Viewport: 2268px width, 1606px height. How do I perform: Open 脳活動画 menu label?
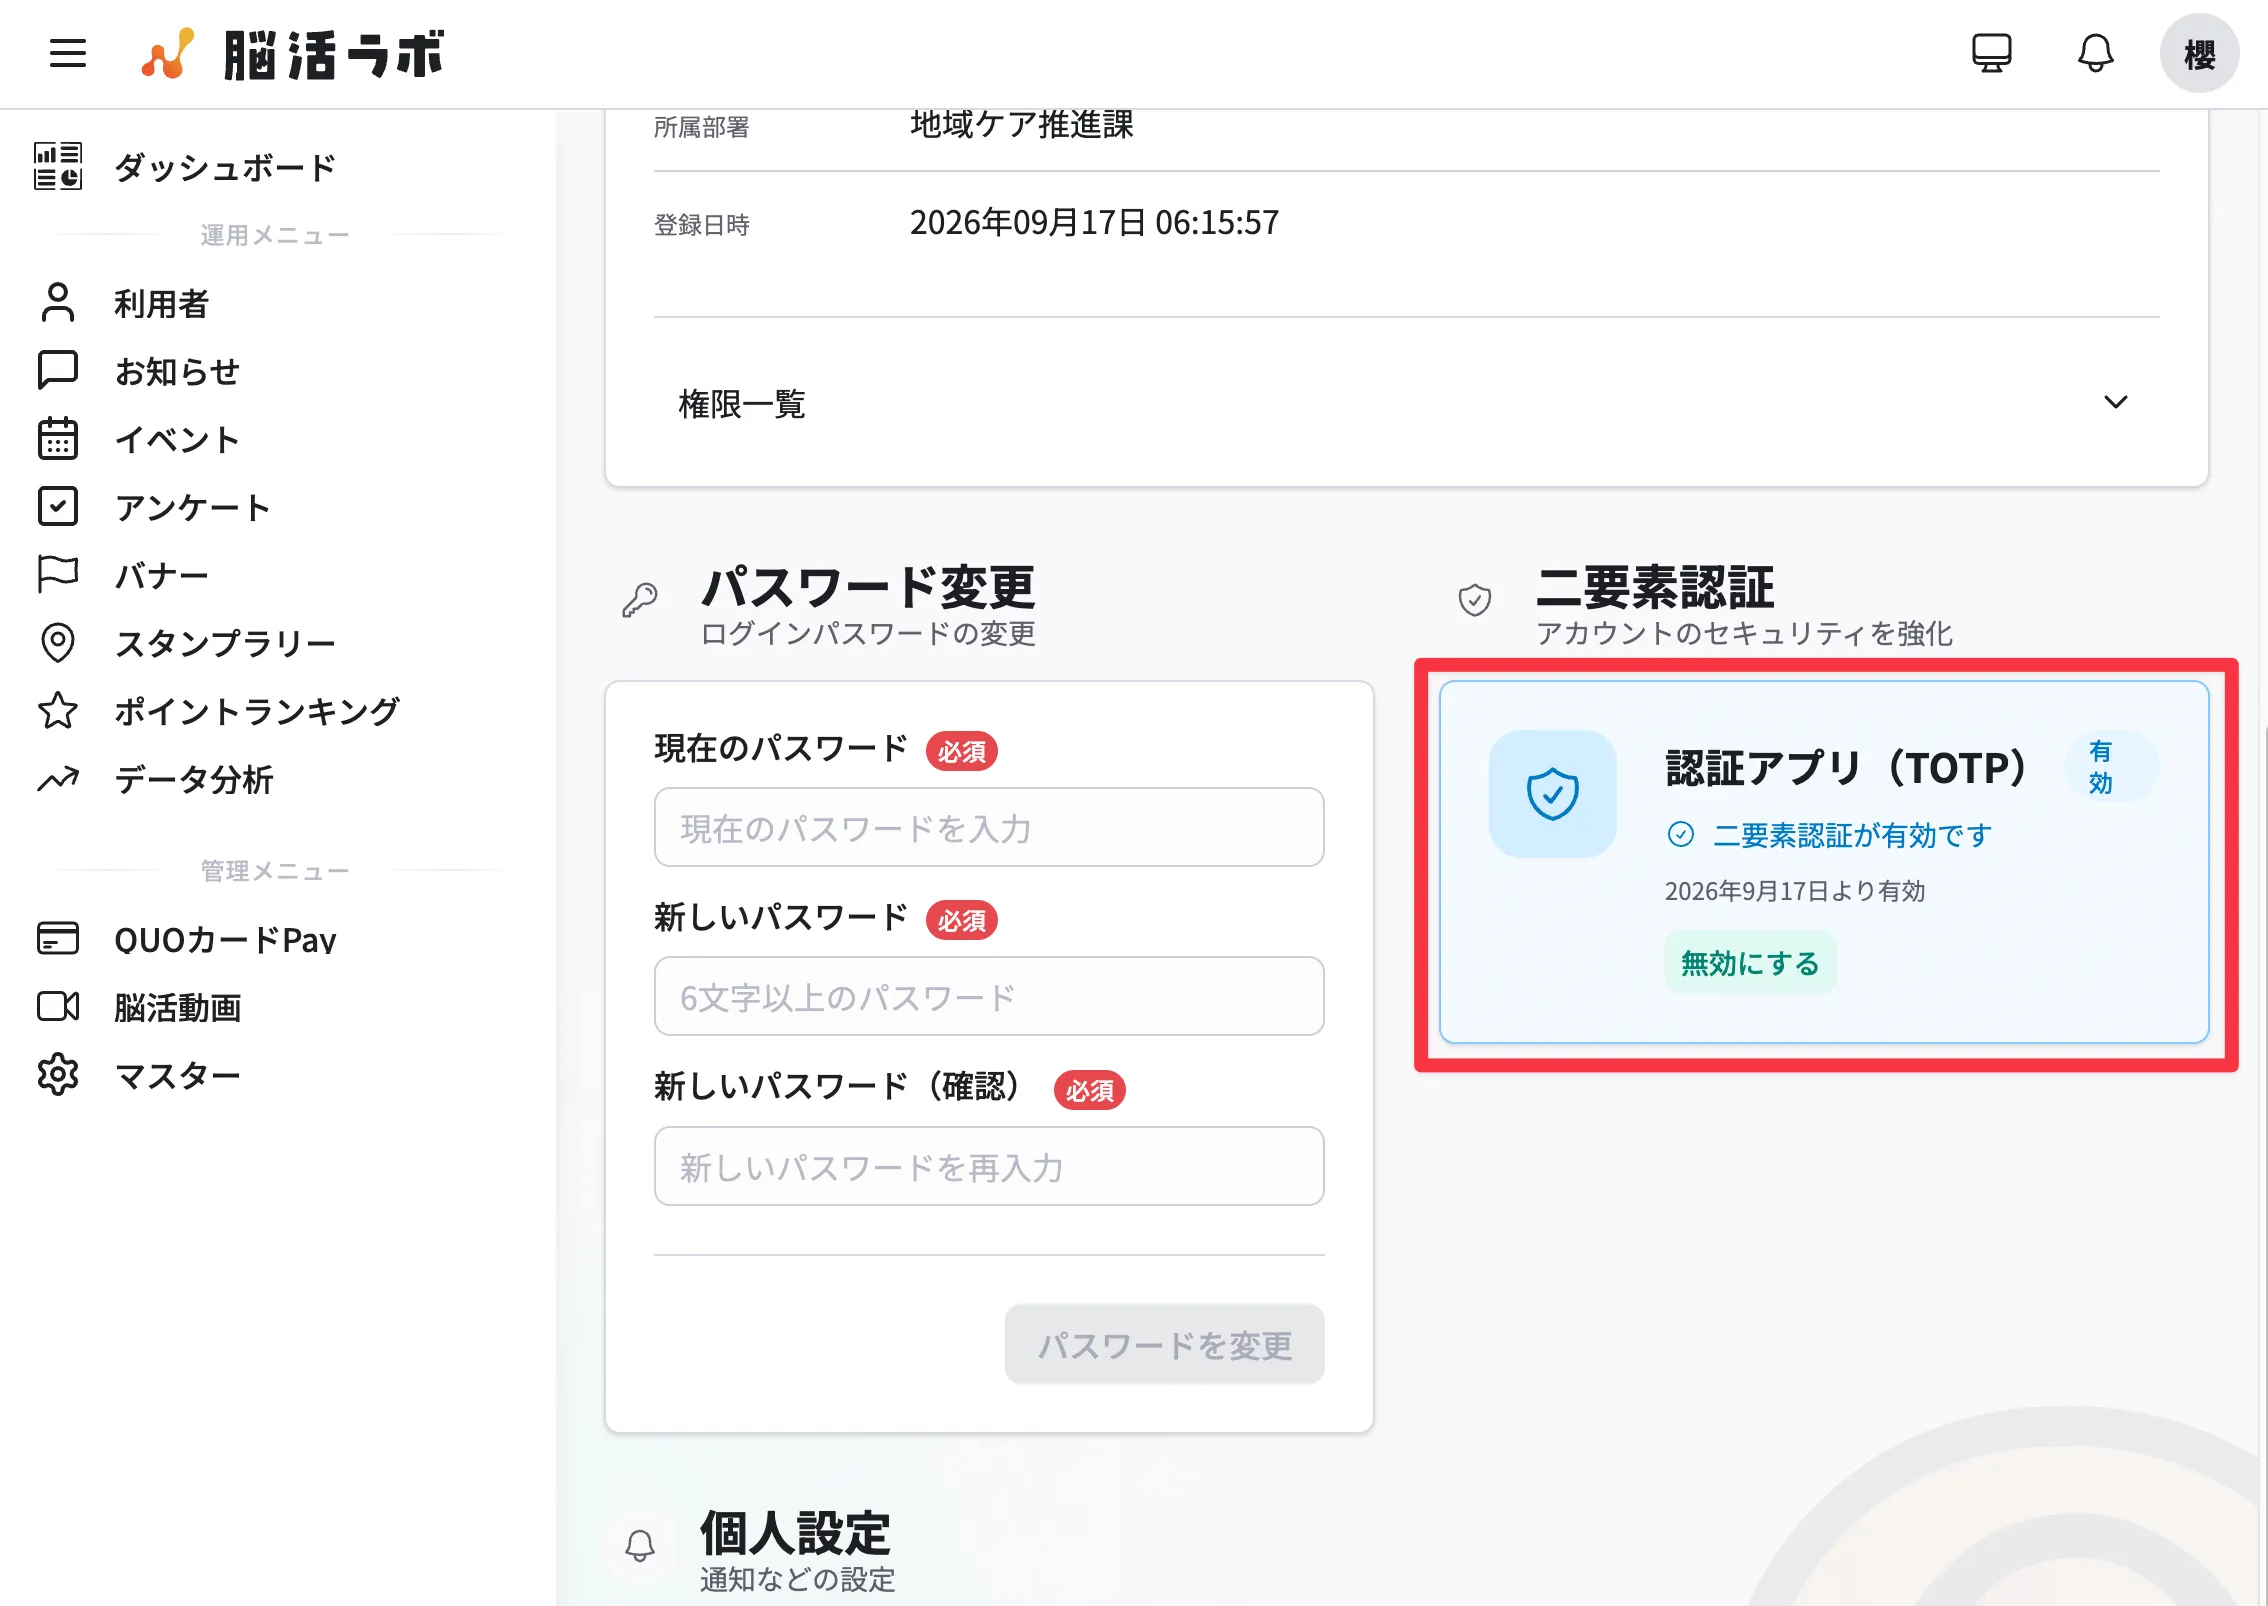(178, 1006)
